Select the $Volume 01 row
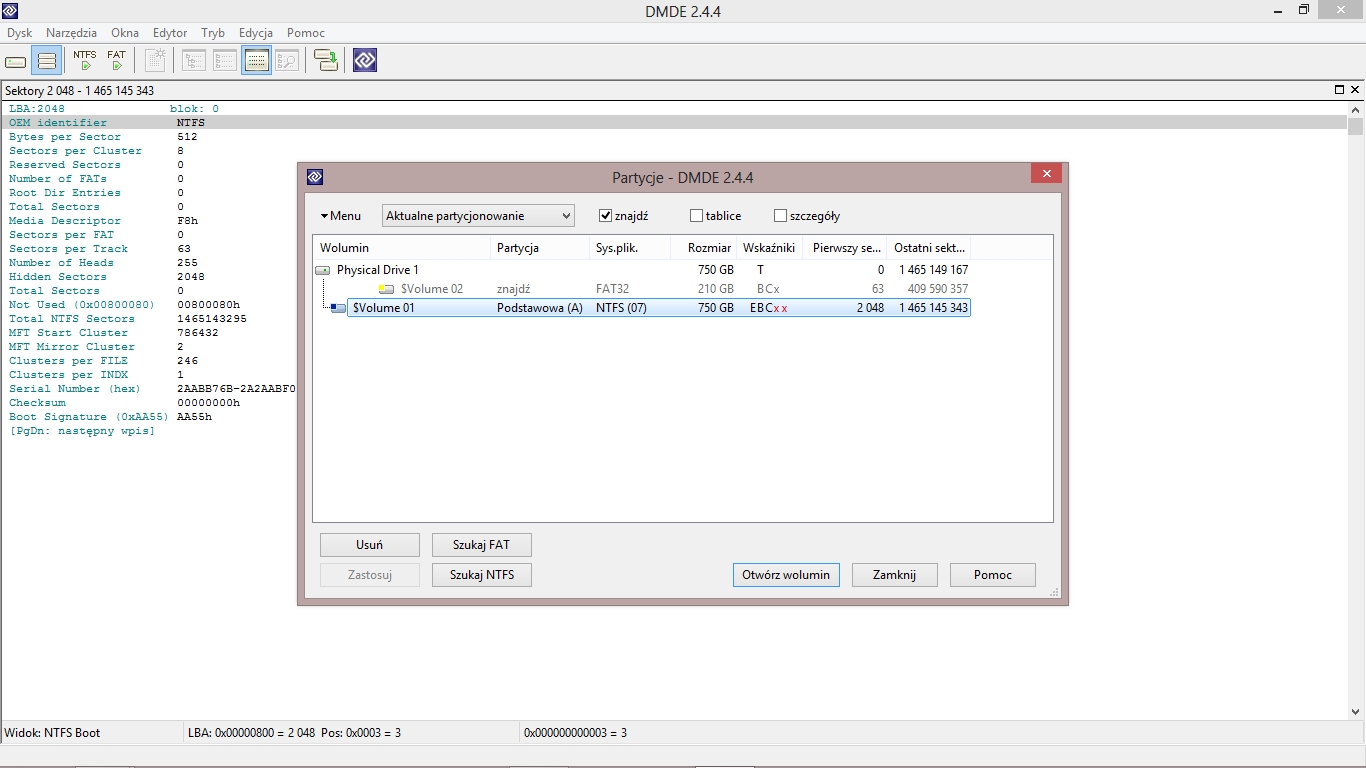Screen dimensions: 1366x768 pyautogui.click(x=659, y=308)
